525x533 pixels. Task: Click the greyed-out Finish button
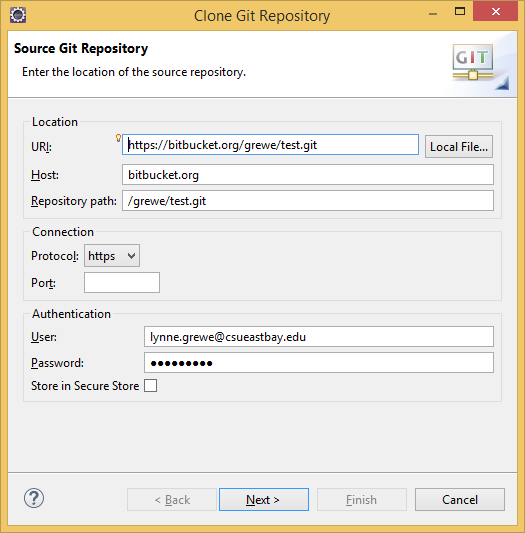coord(362,500)
